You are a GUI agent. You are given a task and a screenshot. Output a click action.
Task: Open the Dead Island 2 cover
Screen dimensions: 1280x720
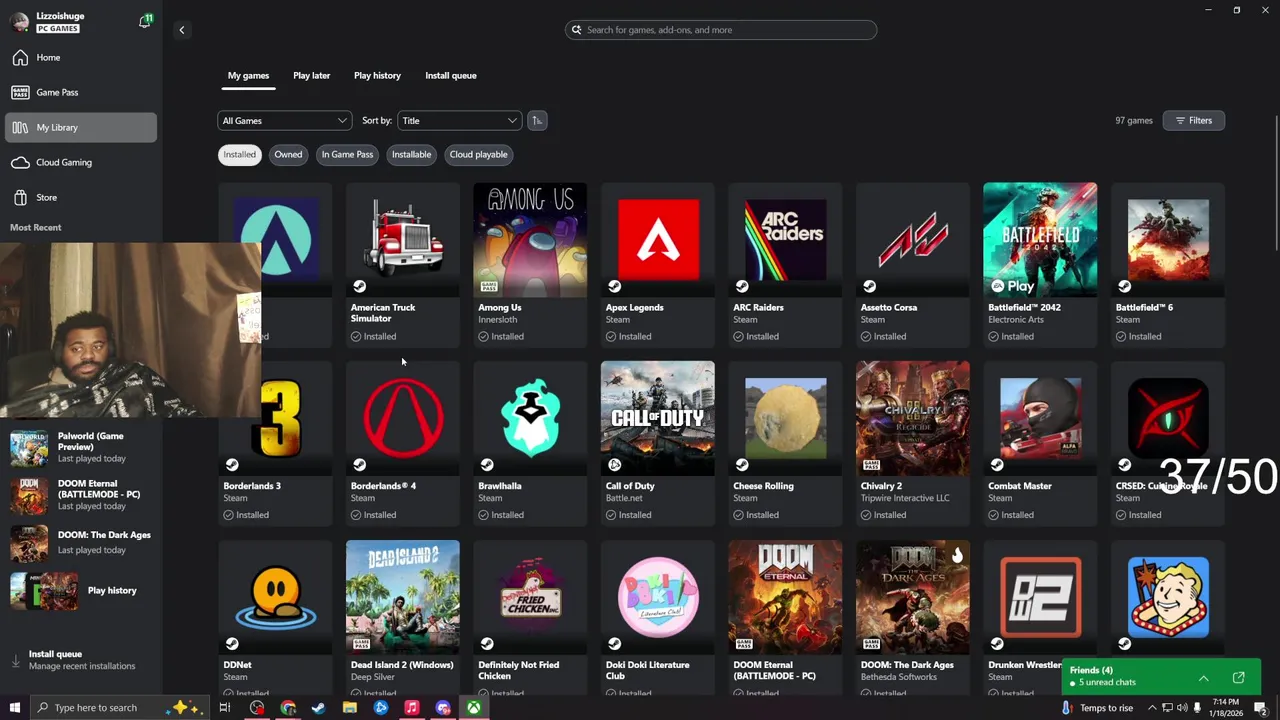pyautogui.click(x=403, y=597)
